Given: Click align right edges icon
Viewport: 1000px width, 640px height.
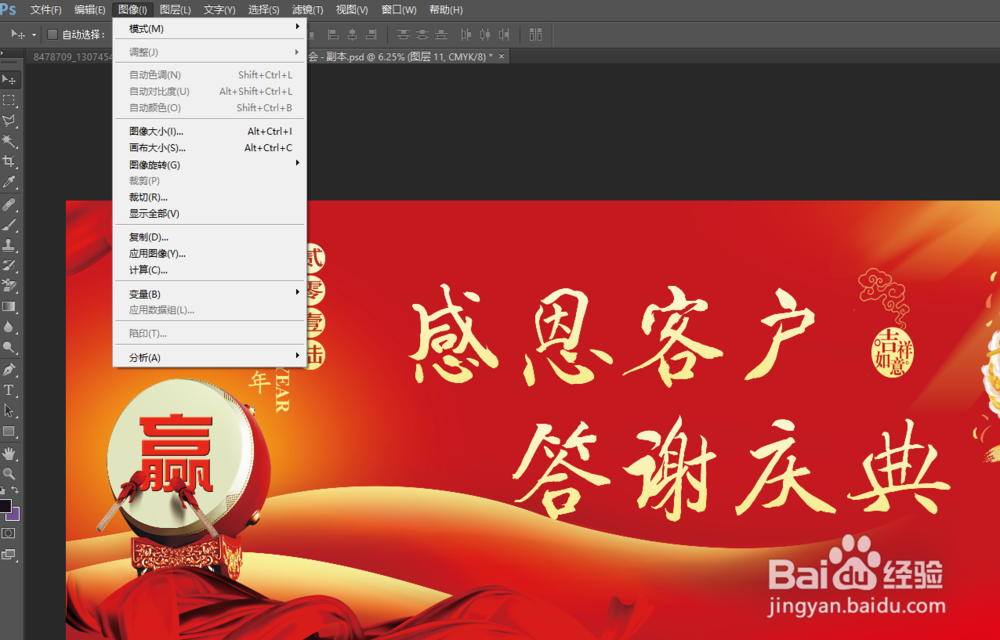Looking at the screenshot, I should [371, 34].
